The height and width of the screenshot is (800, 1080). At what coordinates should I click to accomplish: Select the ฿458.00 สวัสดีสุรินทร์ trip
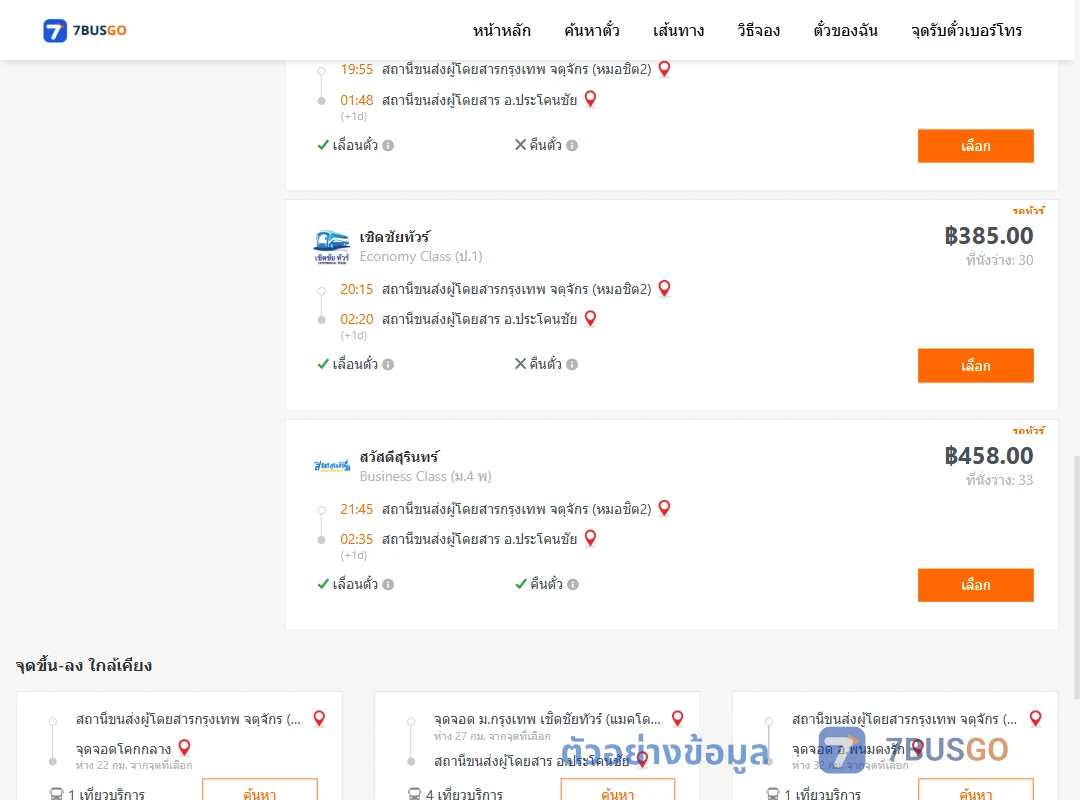[x=975, y=585]
